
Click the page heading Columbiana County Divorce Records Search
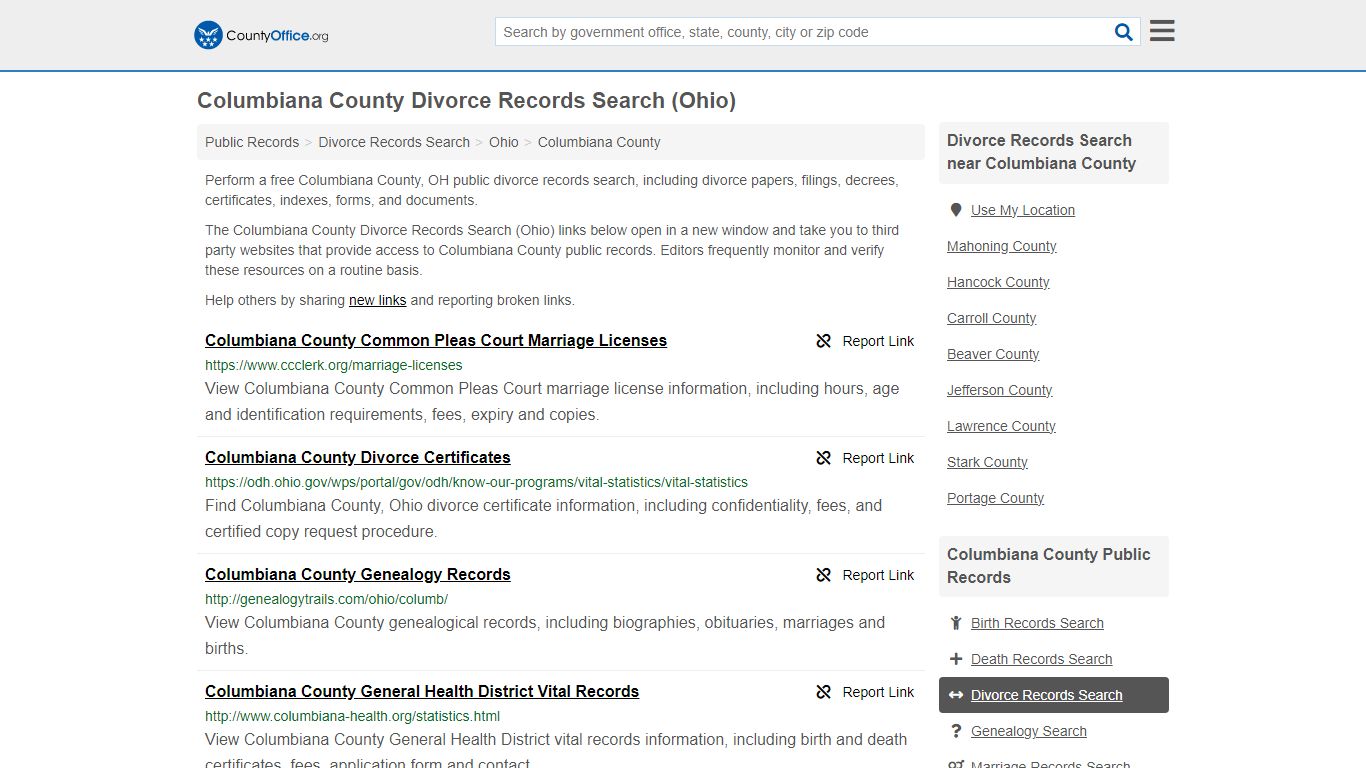[x=466, y=100]
